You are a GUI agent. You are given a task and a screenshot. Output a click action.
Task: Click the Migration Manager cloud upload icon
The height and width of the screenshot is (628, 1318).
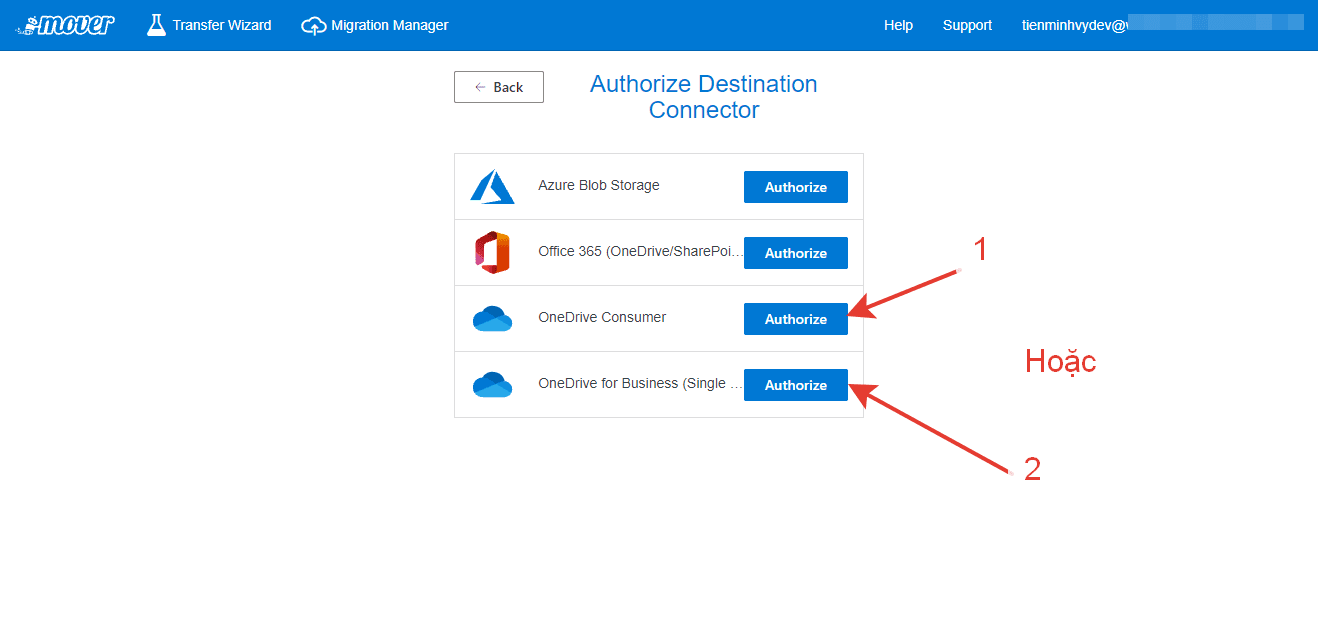pyautogui.click(x=314, y=26)
